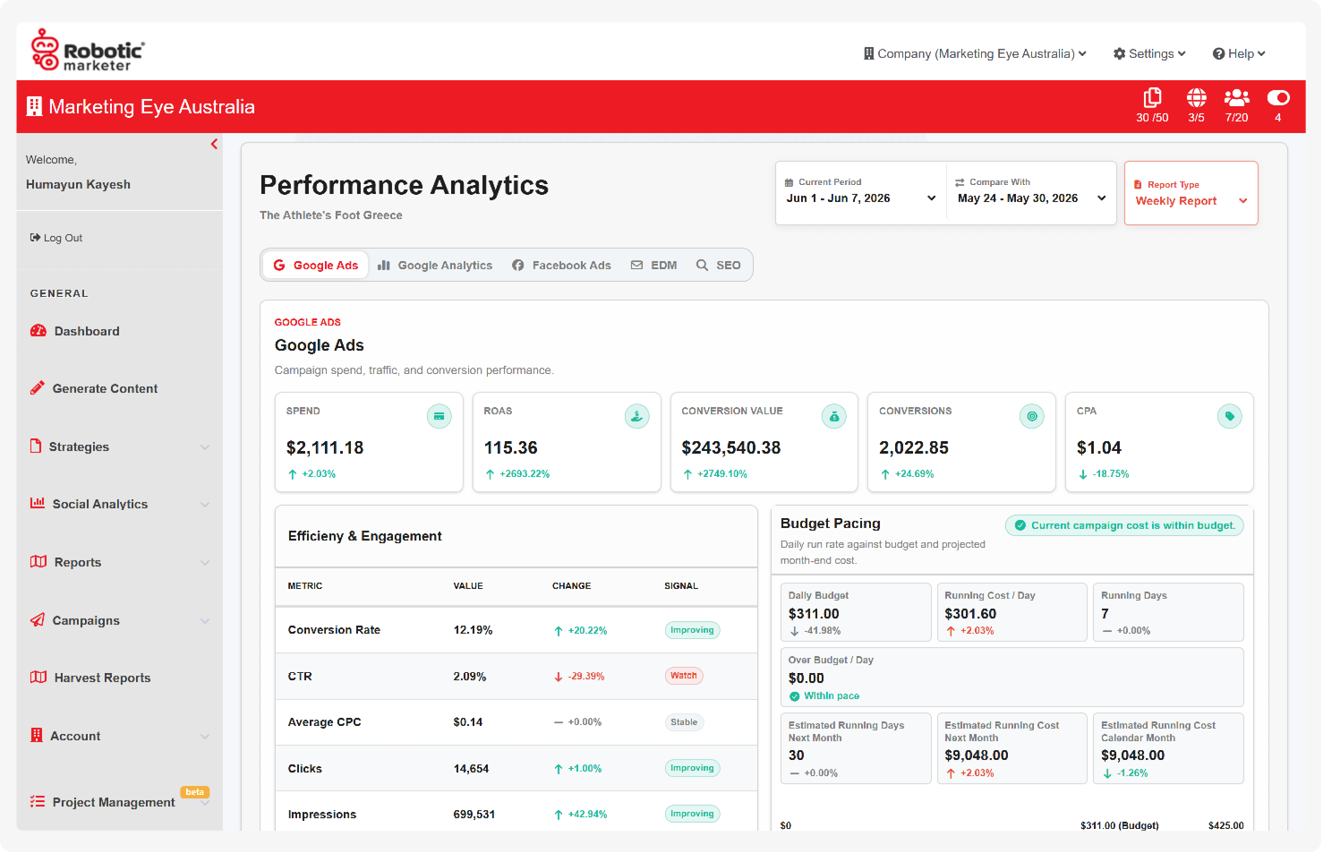Click the Account building icon

pos(36,735)
